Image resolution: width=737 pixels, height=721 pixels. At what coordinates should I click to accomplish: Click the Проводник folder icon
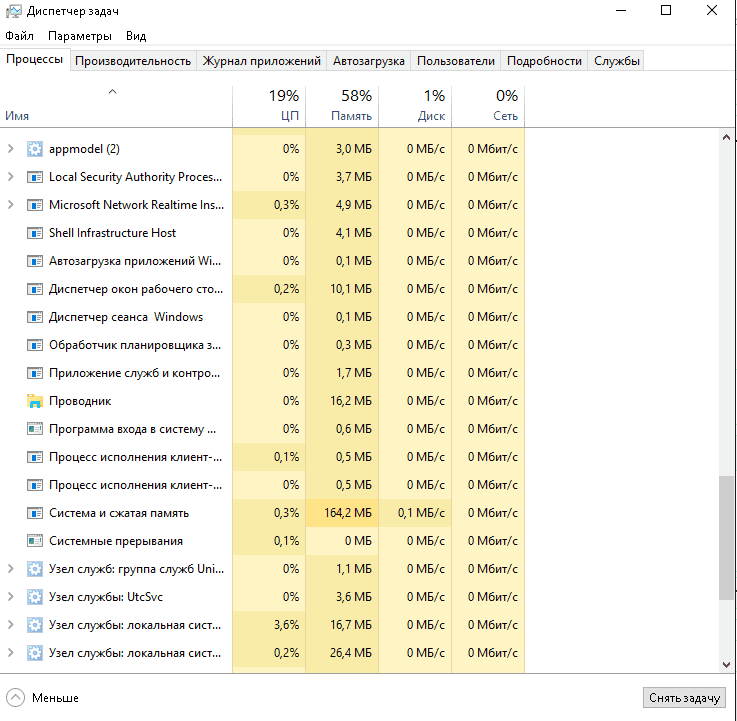(x=35, y=401)
